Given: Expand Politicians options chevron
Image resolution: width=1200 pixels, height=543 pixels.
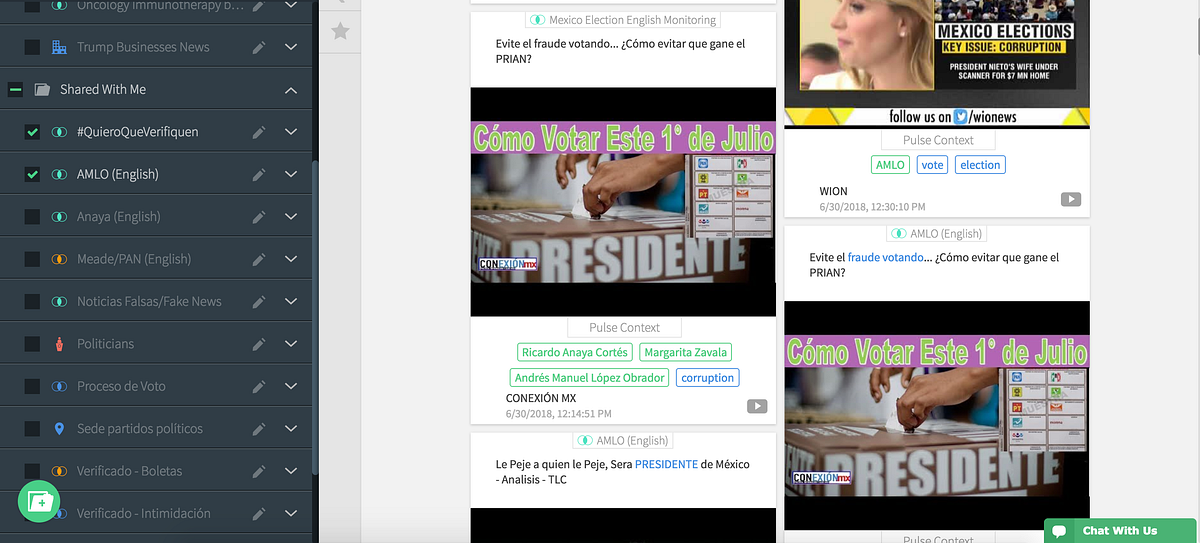Looking at the screenshot, I should pos(291,343).
